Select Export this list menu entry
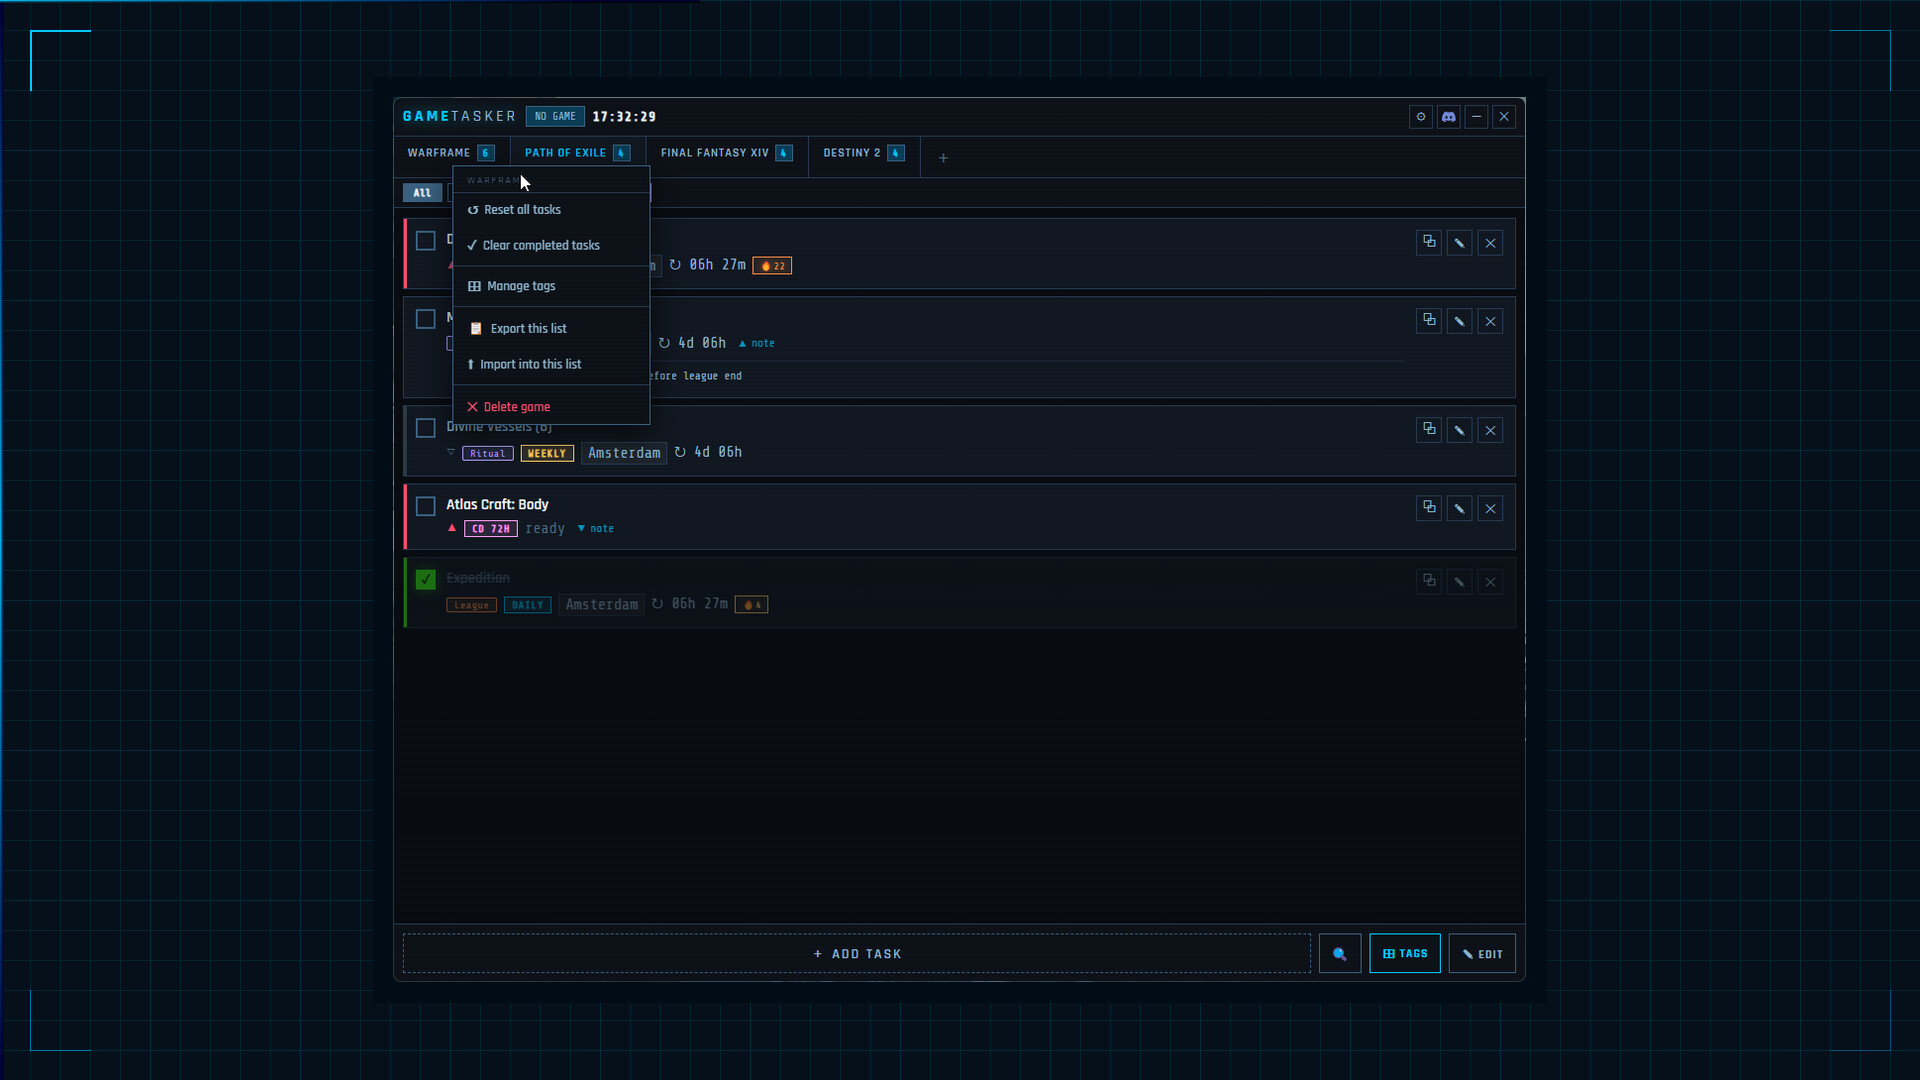The width and height of the screenshot is (1920, 1080). (528, 329)
